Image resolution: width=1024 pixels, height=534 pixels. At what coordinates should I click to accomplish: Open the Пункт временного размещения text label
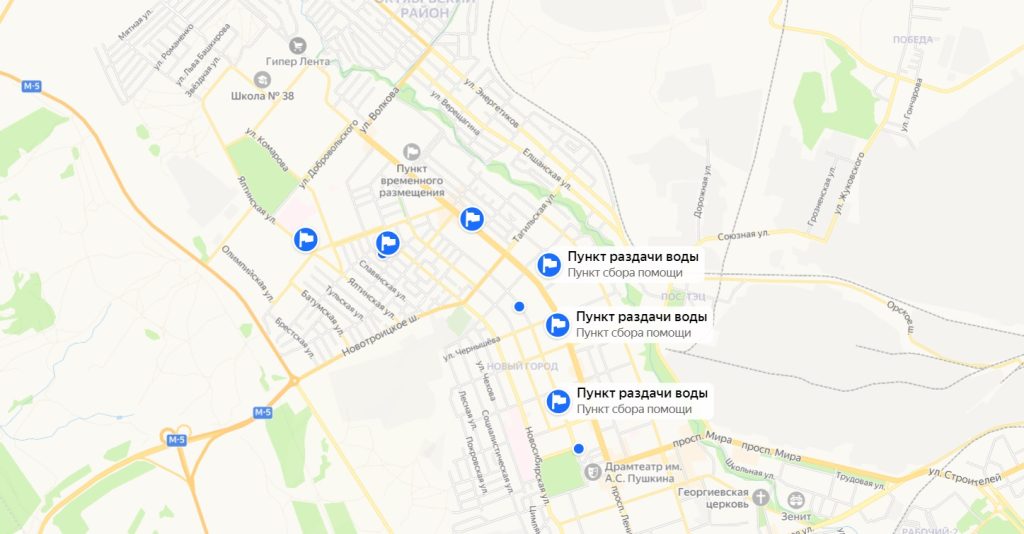pos(411,181)
